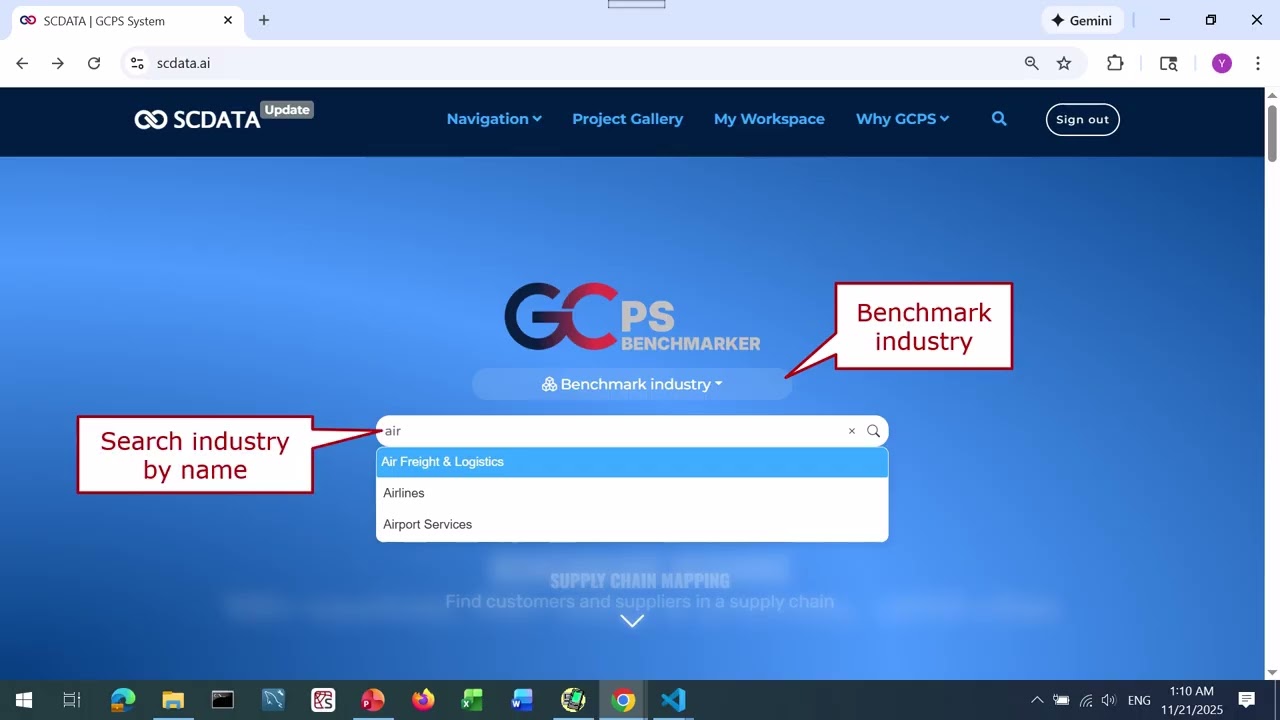This screenshot has width=1280, height=720.
Task: Open Firefox from the taskbar
Action: click(423, 700)
